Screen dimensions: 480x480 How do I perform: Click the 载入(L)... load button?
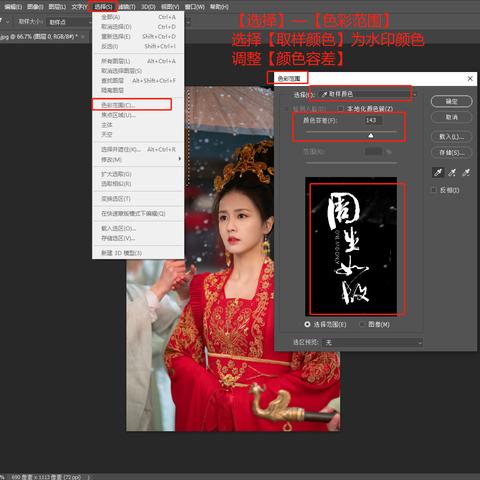[x=452, y=137]
